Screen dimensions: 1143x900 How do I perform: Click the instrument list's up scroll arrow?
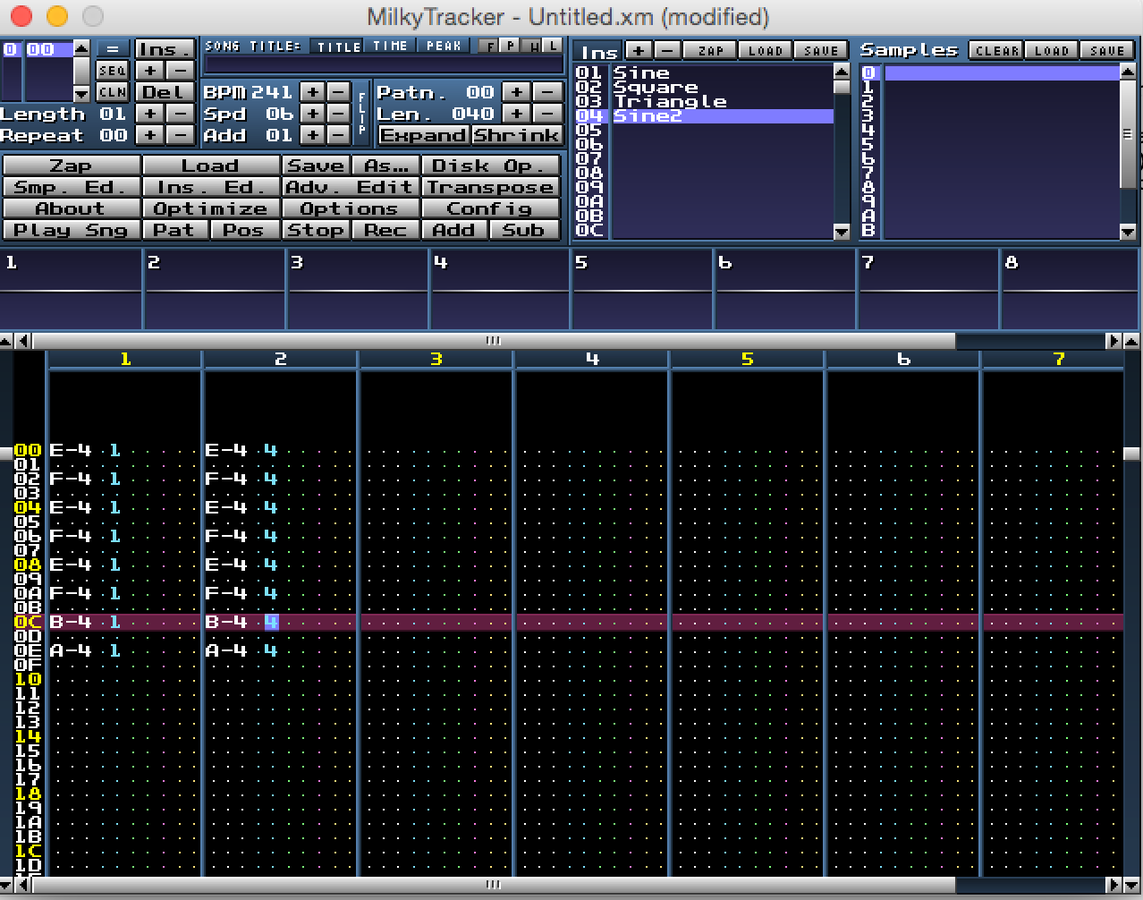pos(841,71)
